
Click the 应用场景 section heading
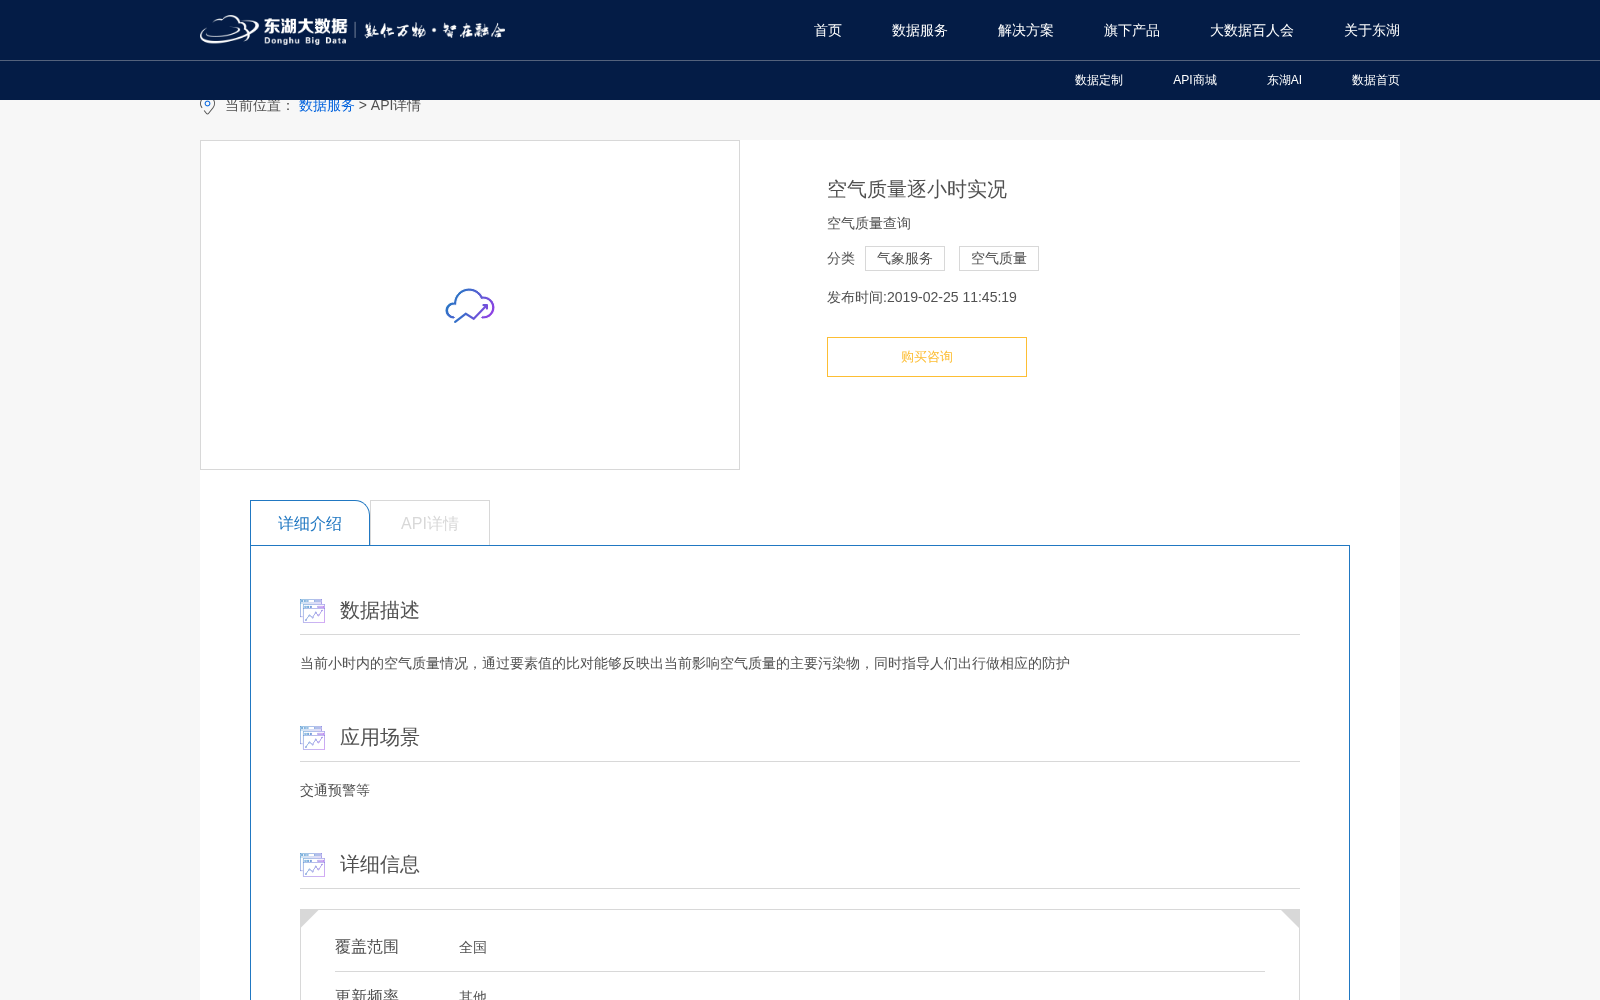click(x=380, y=738)
